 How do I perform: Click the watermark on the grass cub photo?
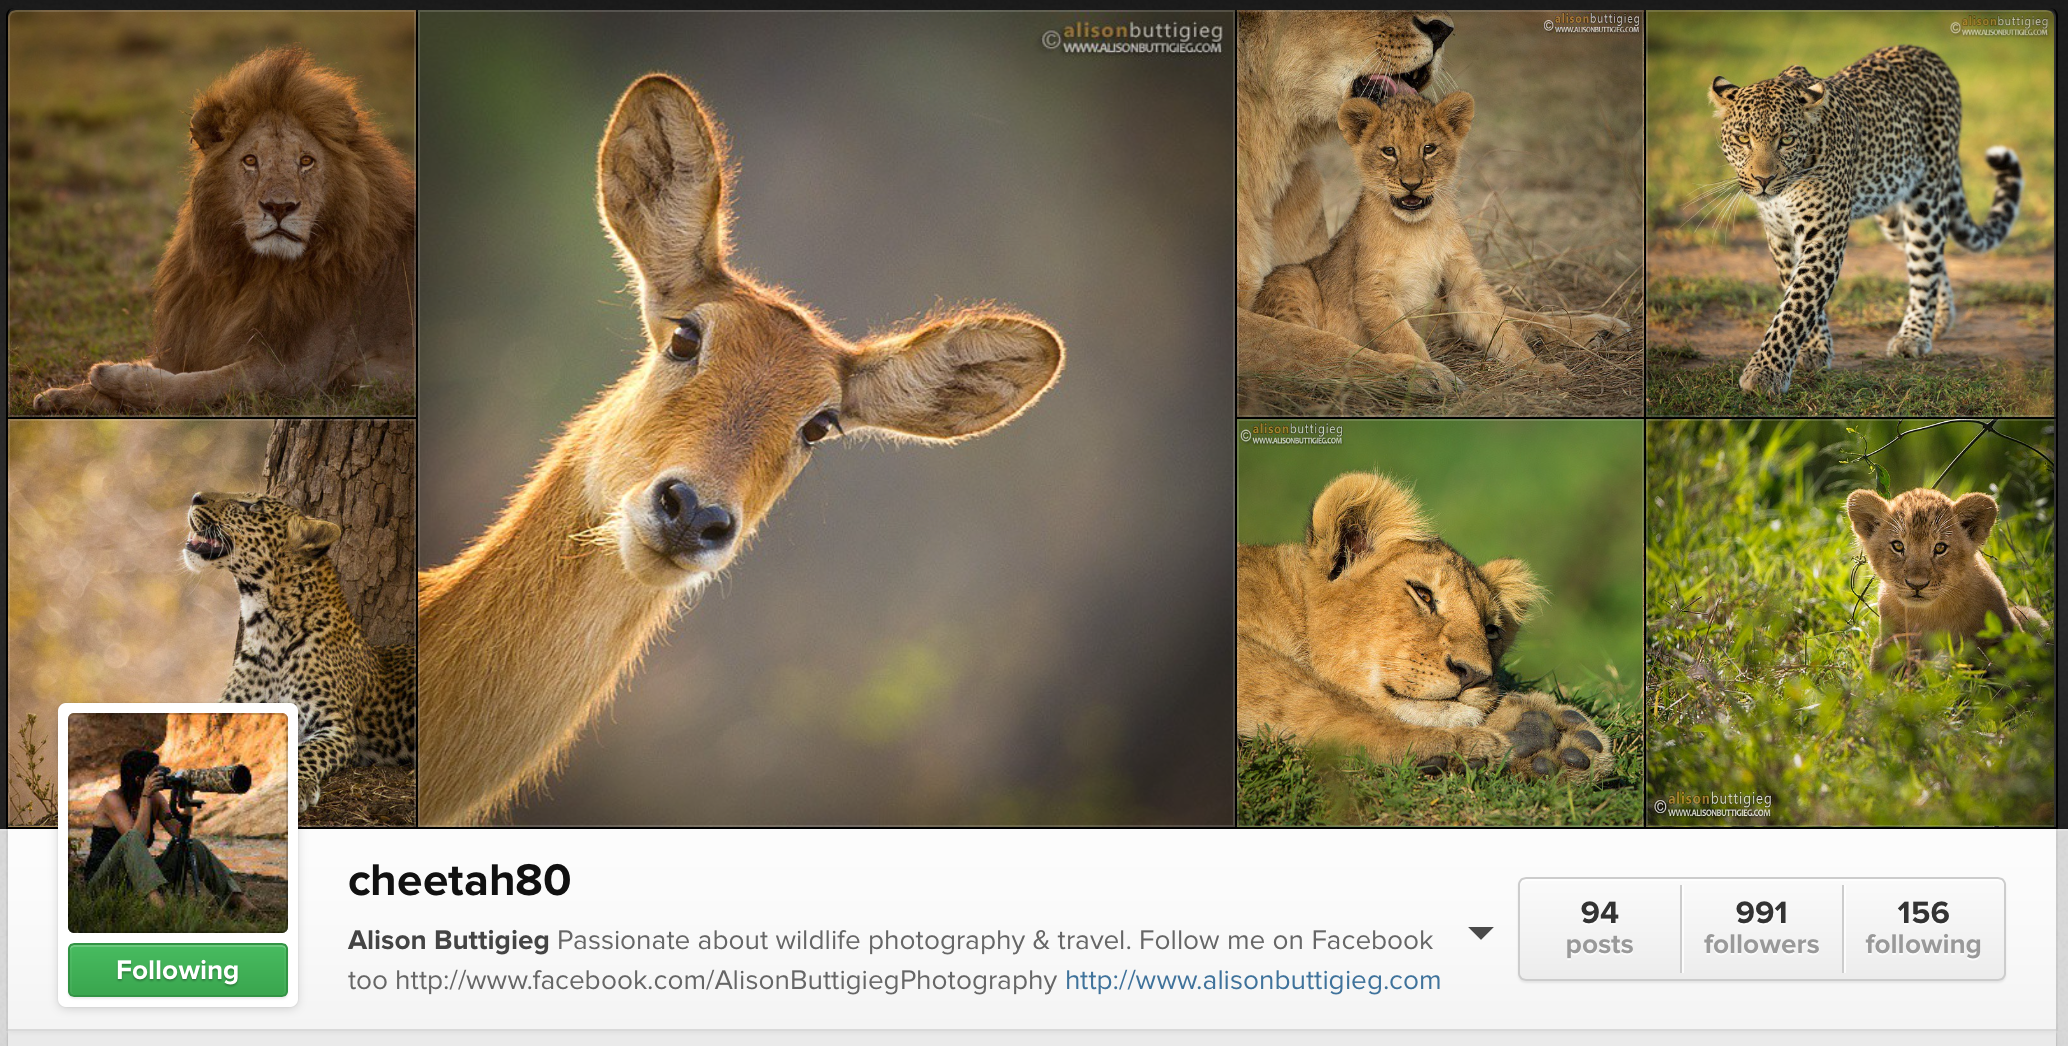(x=1713, y=804)
